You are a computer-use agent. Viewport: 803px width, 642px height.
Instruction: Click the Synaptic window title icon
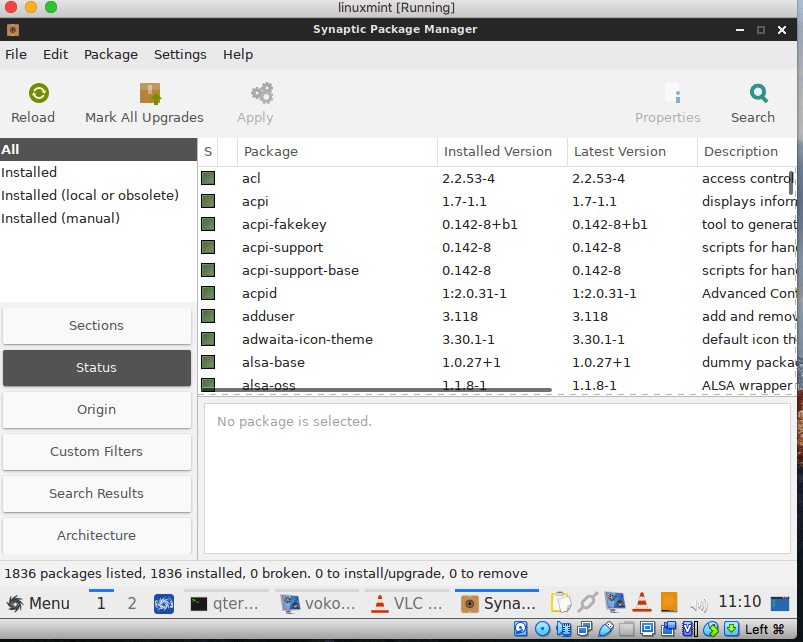pyautogui.click(x=13, y=30)
